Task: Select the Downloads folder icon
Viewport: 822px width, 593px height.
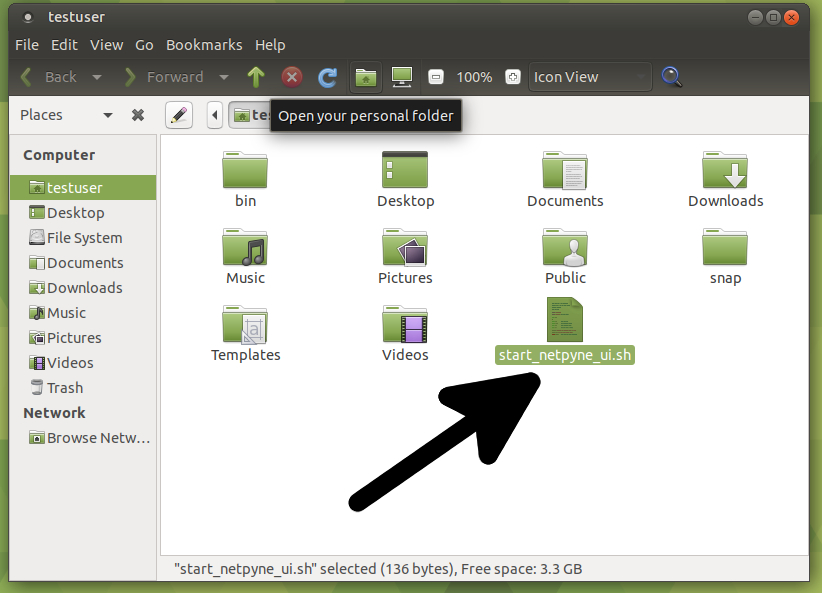Action: 725,170
